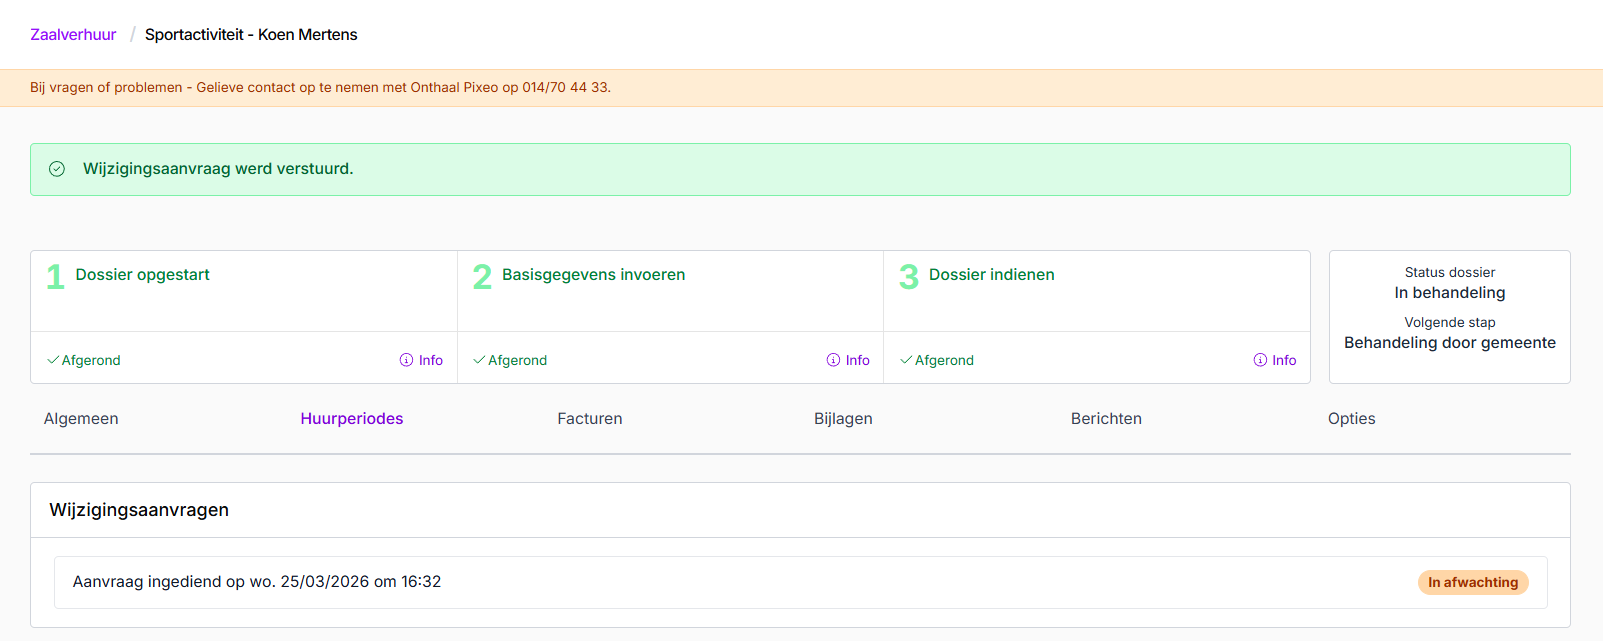
Task: Switch to the Algemeen tab
Action: pos(81,419)
